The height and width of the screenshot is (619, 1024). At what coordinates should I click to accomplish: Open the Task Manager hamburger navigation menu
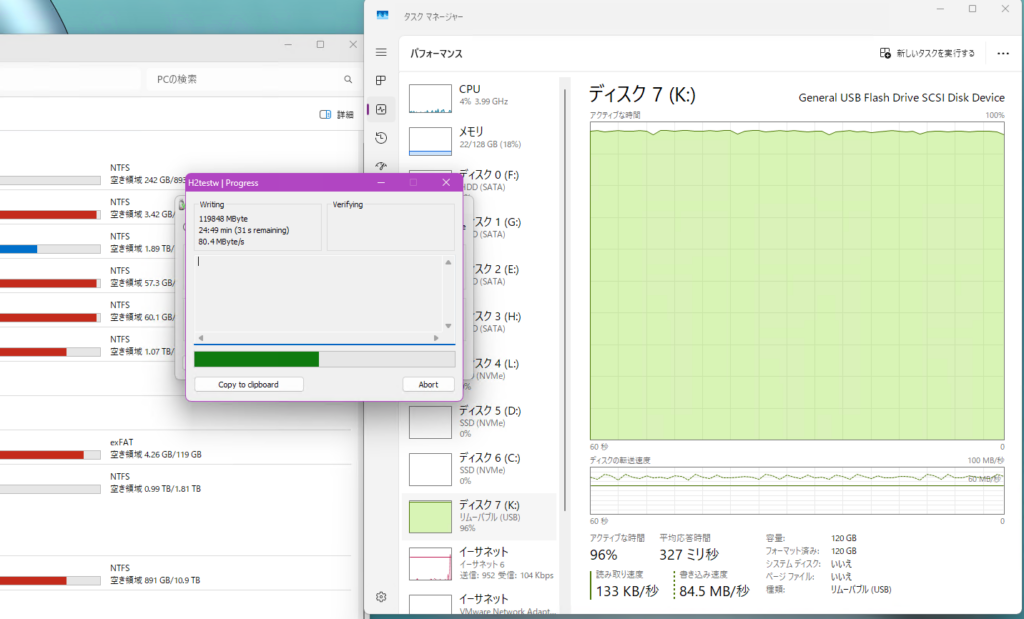click(381, 52)
